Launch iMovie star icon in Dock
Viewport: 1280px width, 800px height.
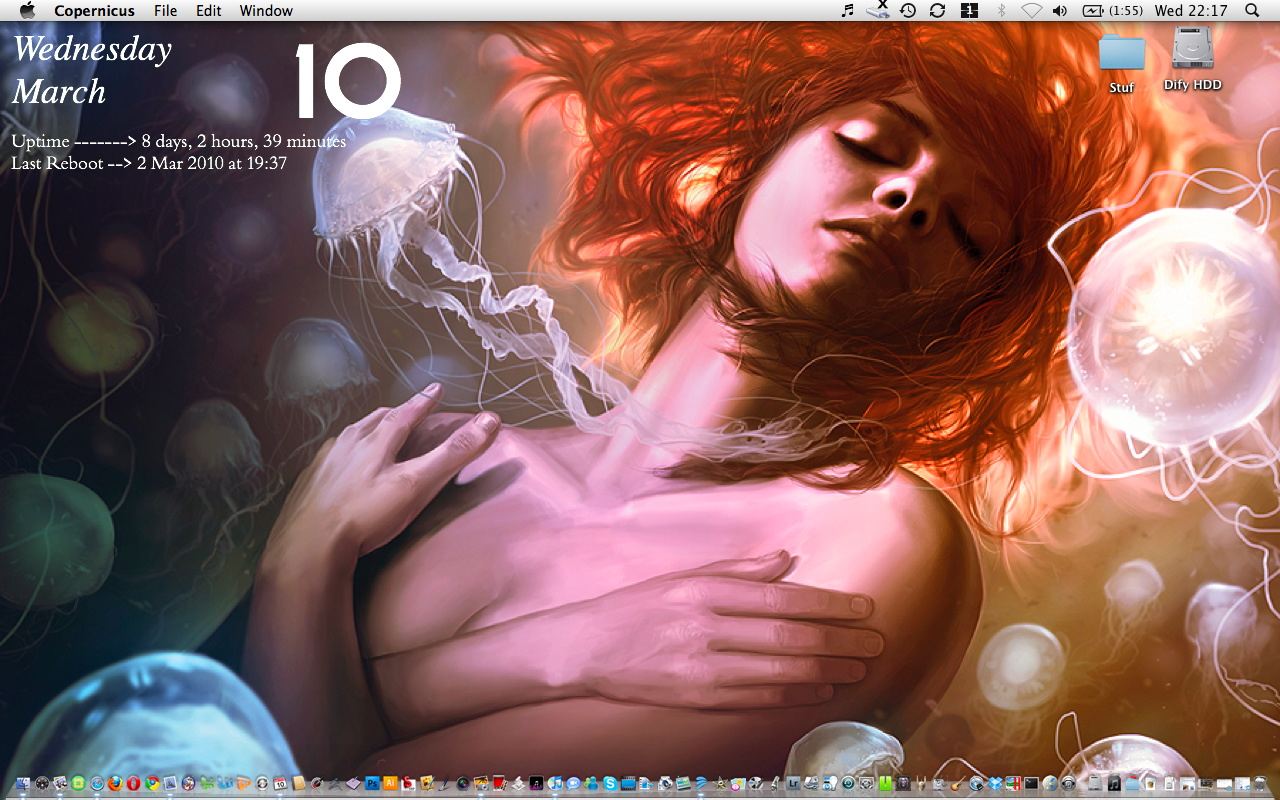(x=720, y=783)
